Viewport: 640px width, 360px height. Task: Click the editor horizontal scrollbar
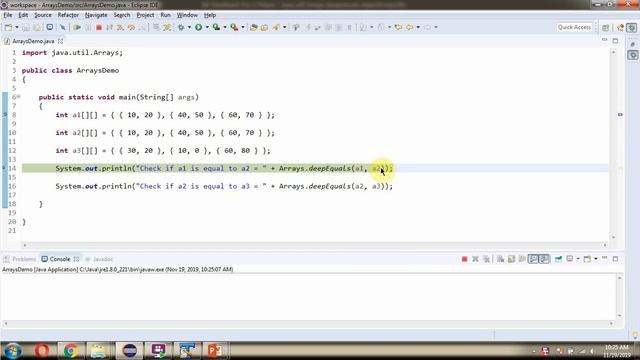(315, 245)
